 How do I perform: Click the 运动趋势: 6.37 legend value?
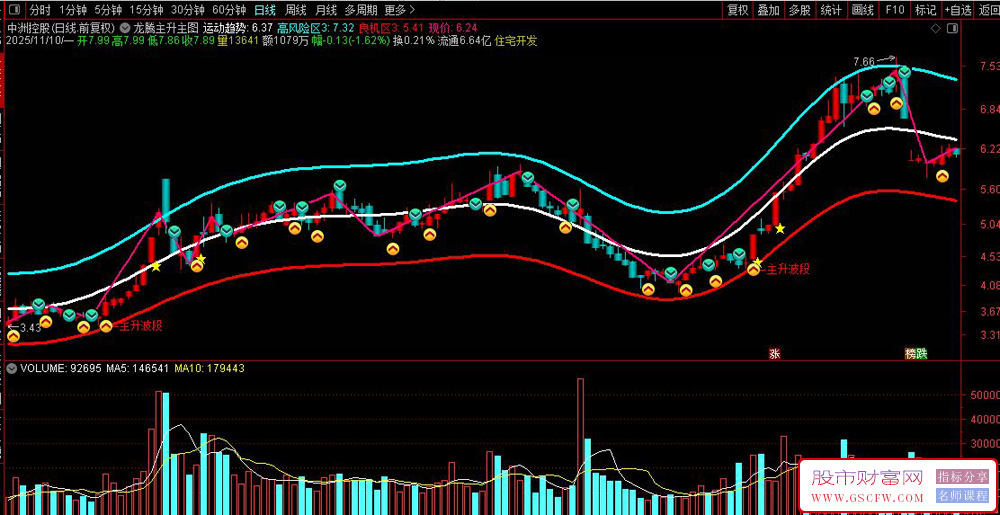[238, 29]
